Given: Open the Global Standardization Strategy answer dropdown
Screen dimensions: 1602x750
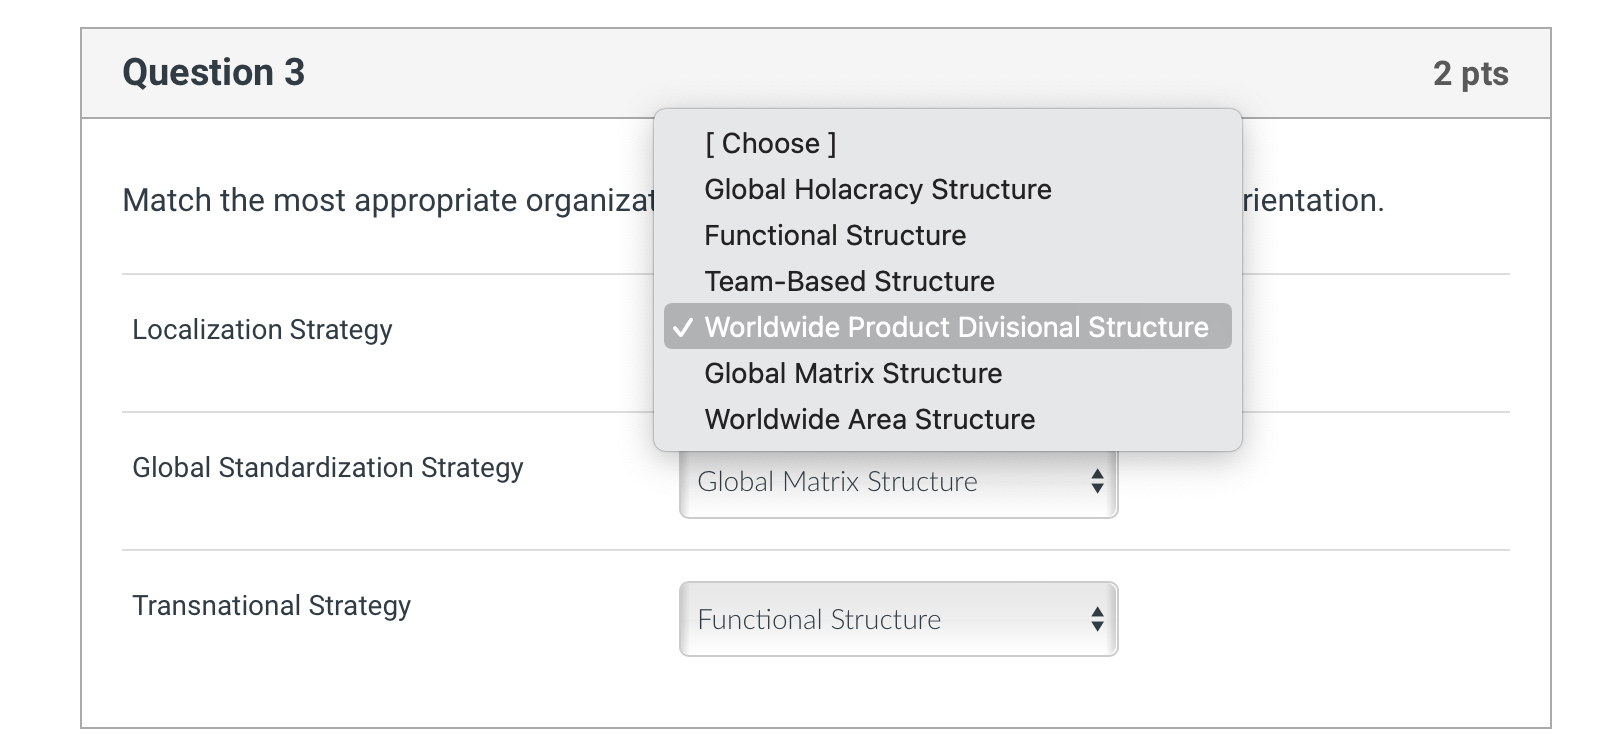Looking at the screenshot, I should (898, 484).
